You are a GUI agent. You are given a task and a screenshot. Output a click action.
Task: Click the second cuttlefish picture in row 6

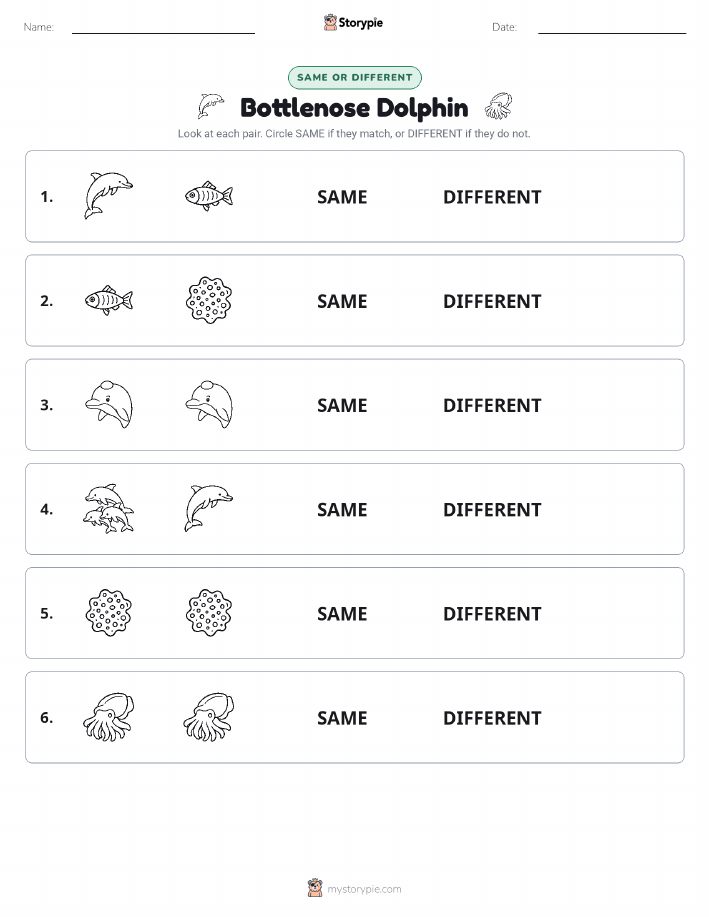[209, 717]
